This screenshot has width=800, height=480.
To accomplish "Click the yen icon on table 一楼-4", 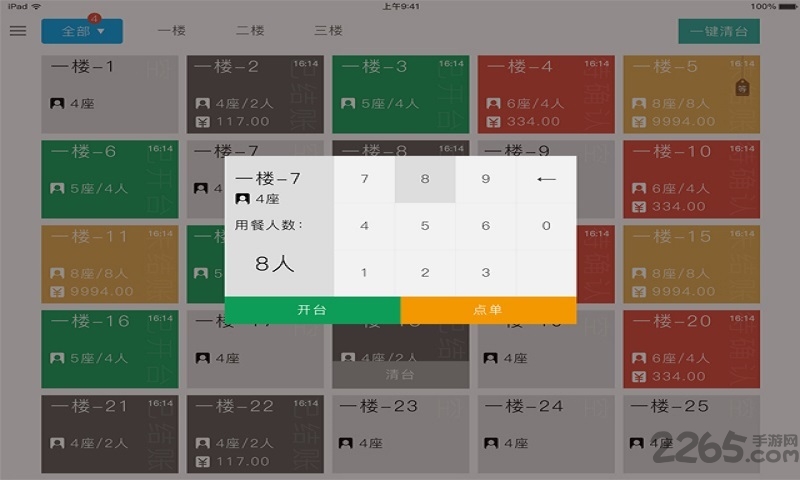I will 493,122.
